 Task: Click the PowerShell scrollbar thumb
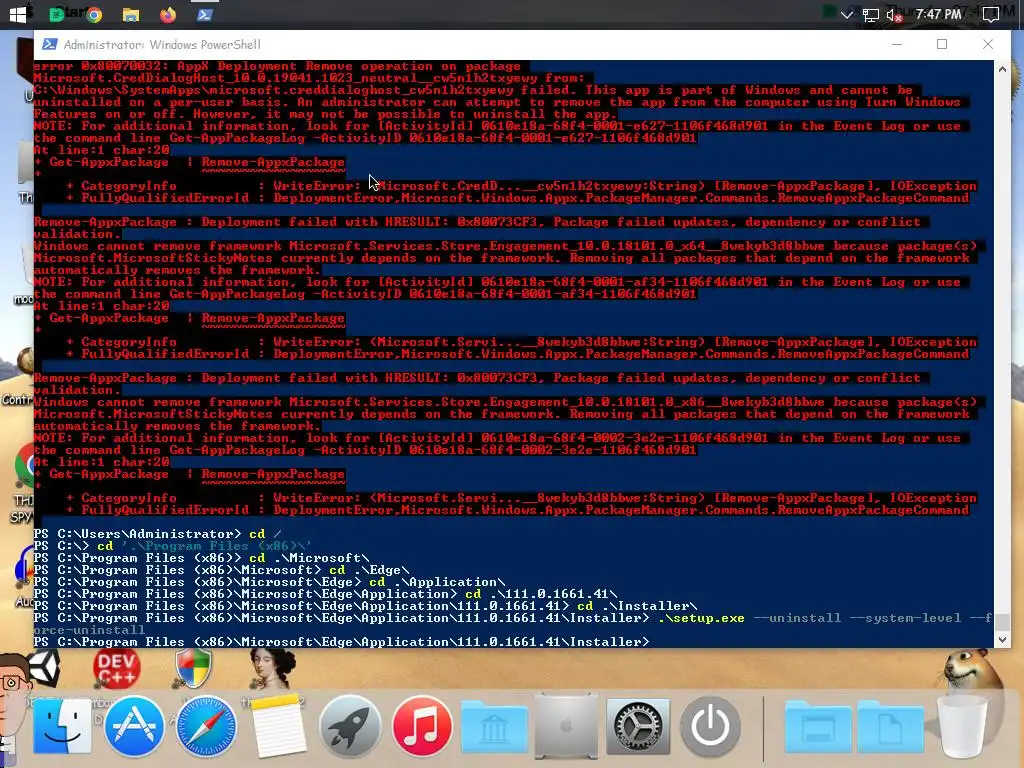[x=1002, y=622]
